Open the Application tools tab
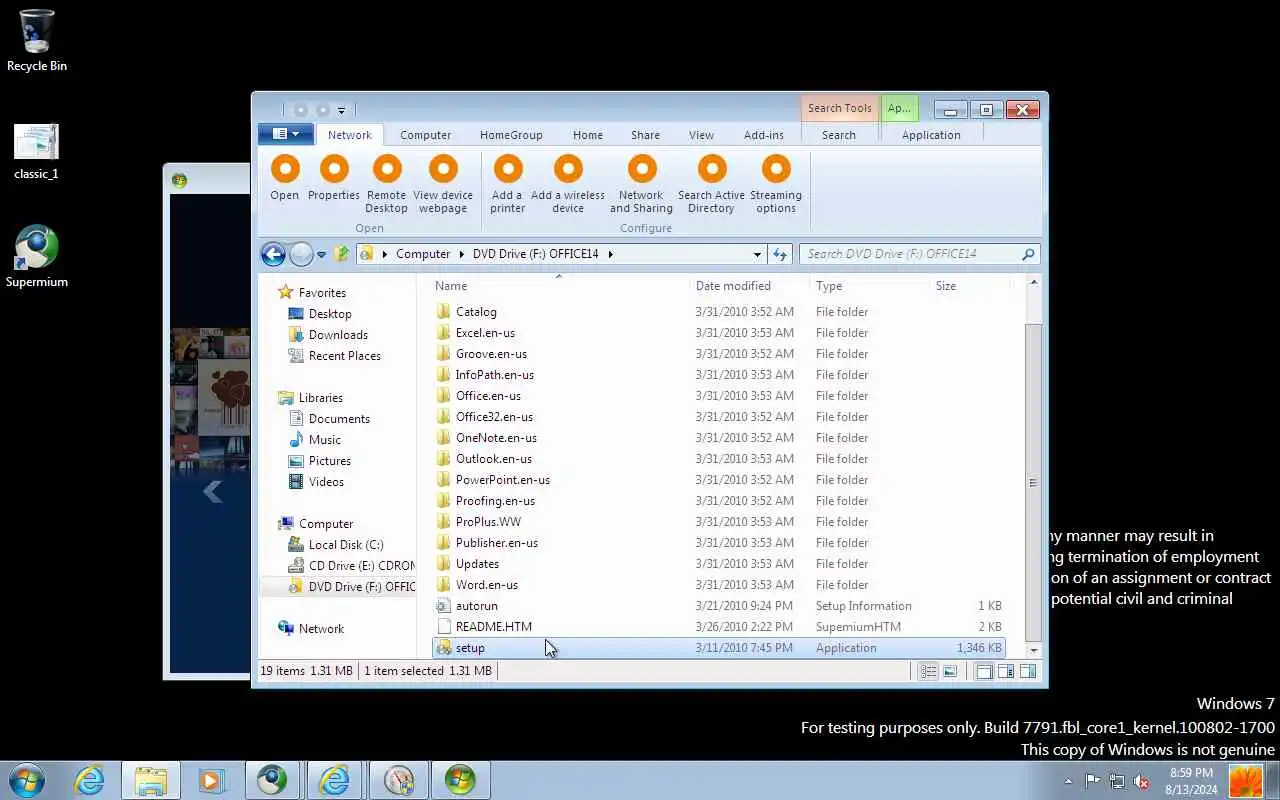 tap(931, 135)
